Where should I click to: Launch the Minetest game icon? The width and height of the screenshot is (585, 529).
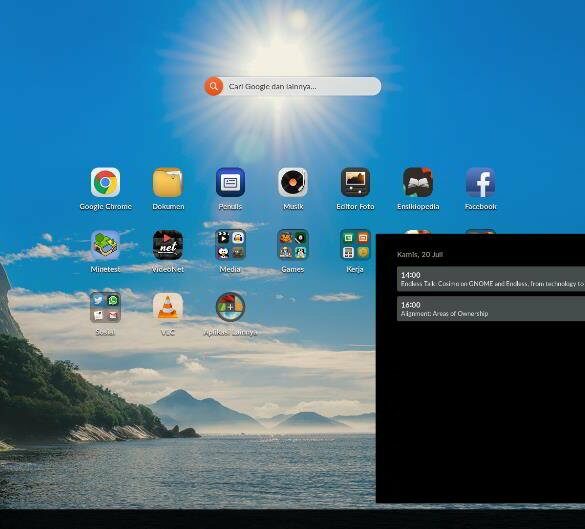click(105, 245)
